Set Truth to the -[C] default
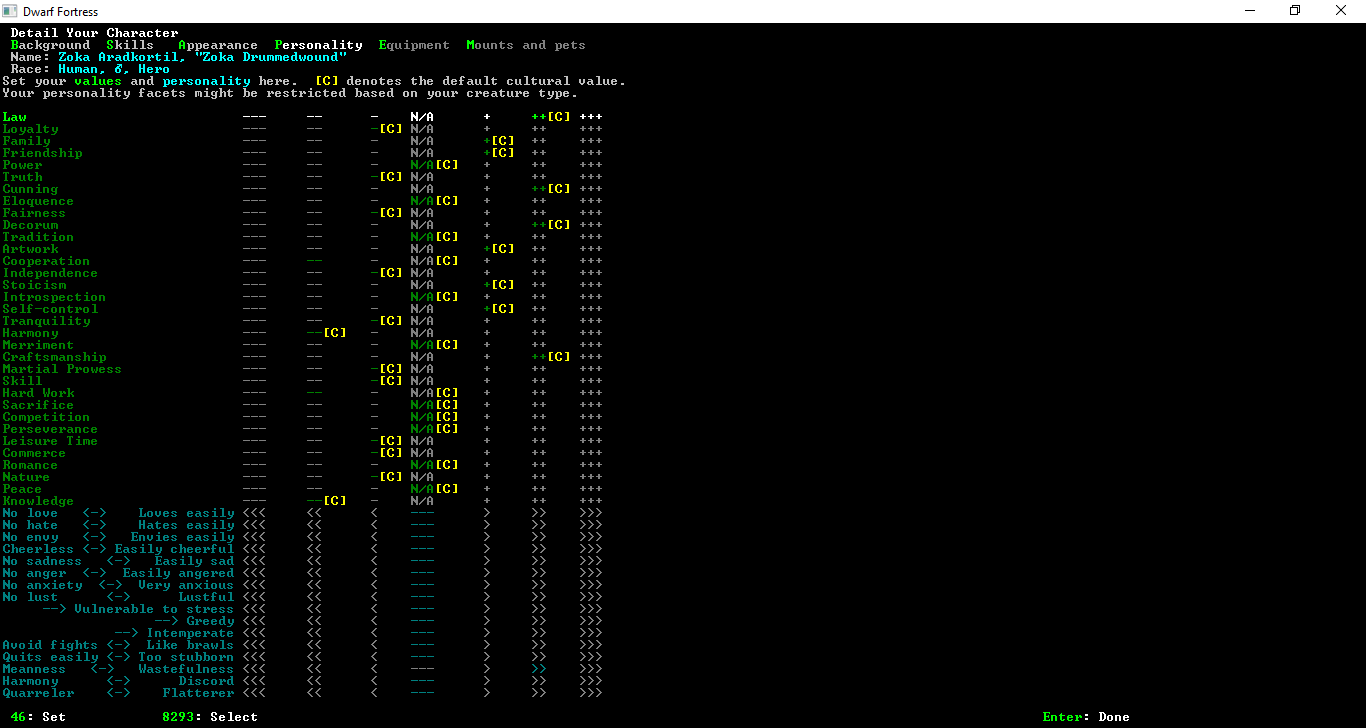This screenshot has width=1366, height=728. [386, 177]
